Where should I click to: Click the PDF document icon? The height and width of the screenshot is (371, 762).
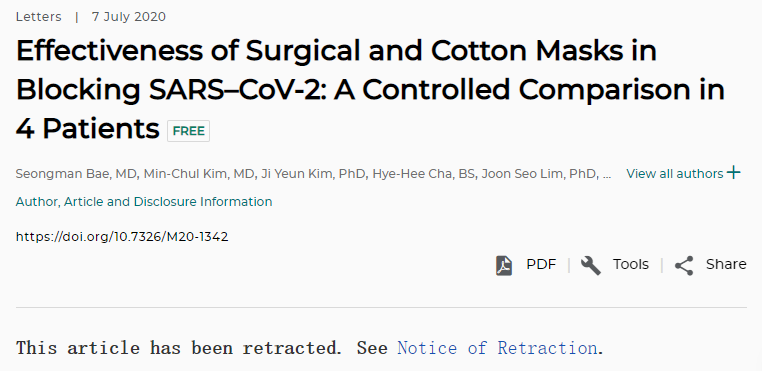coord(504,265)
